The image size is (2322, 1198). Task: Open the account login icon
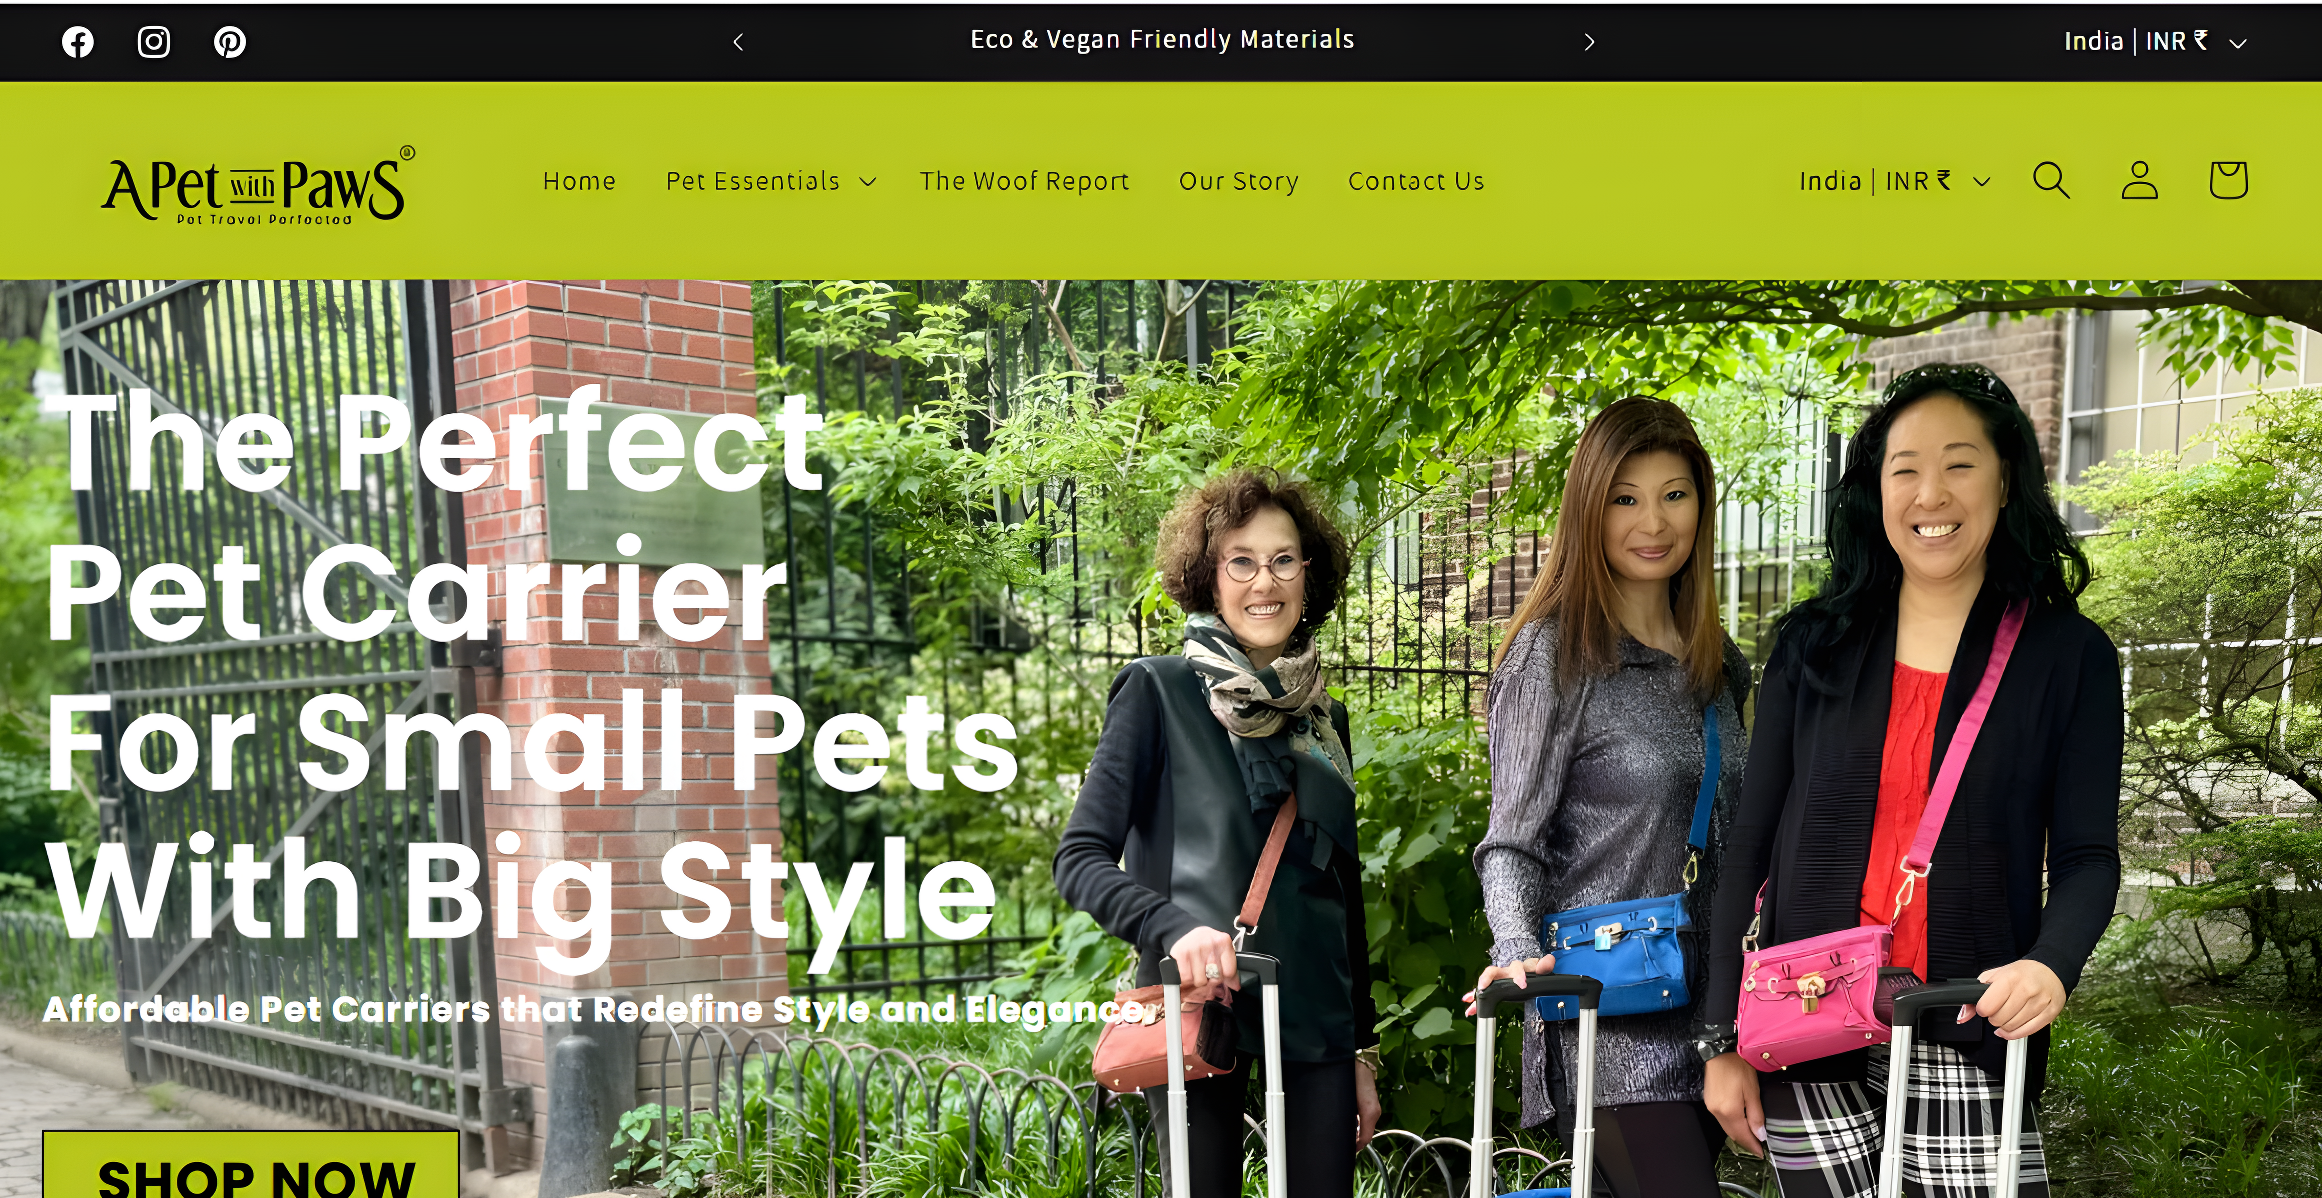click(x=2140, y=181)
